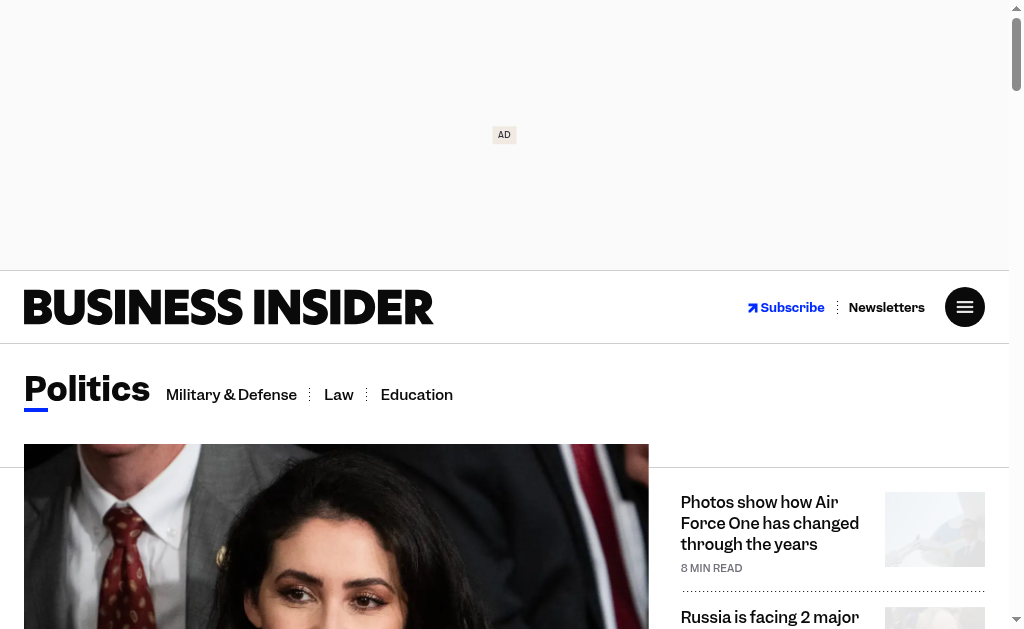Click the AD label badge

pyautogui.click(x=504, y=135)
